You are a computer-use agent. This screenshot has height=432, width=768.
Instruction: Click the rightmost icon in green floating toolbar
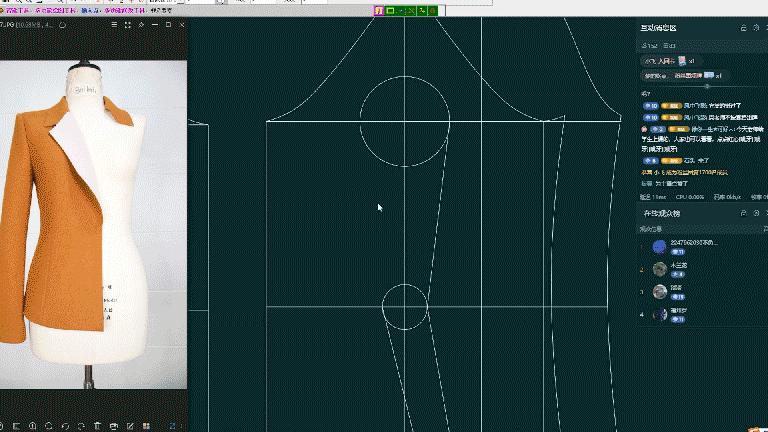(434, 11)
